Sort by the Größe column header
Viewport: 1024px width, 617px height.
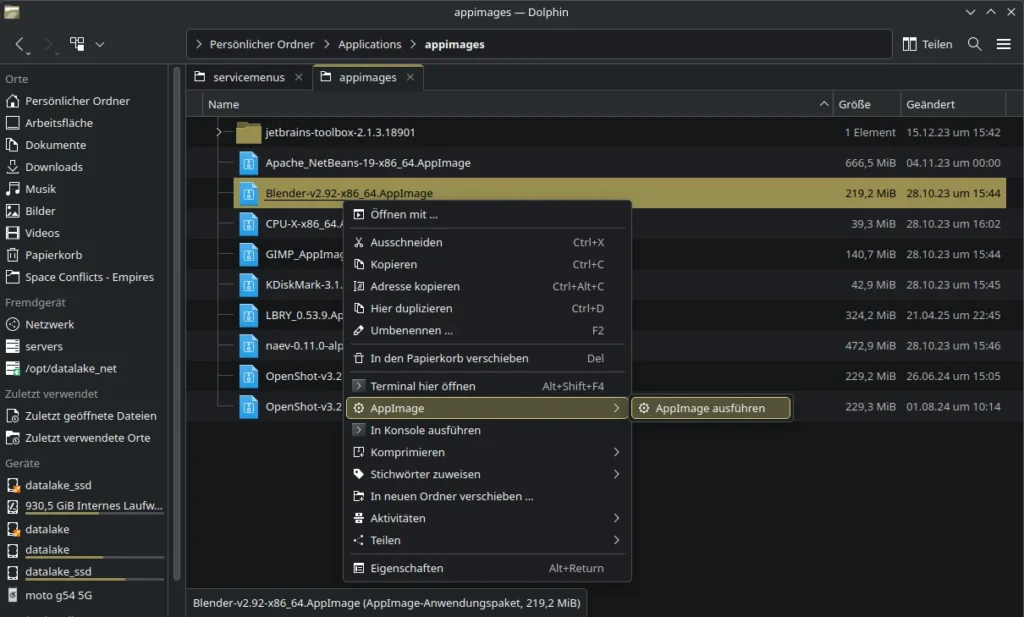click(x=866, y=104)
